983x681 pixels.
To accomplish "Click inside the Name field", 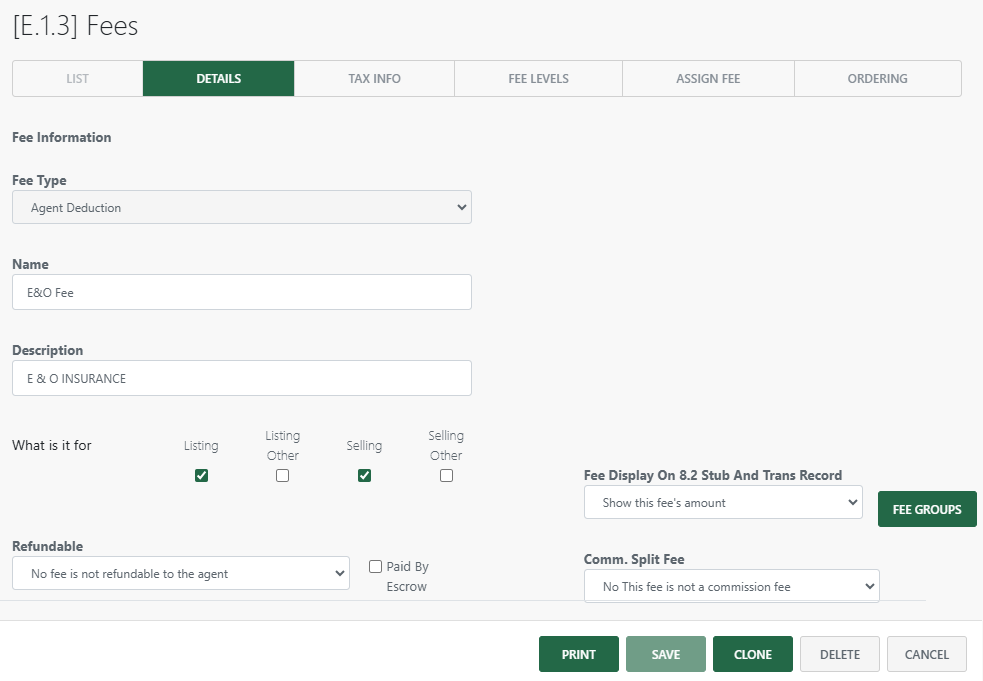I will [241, 292].
